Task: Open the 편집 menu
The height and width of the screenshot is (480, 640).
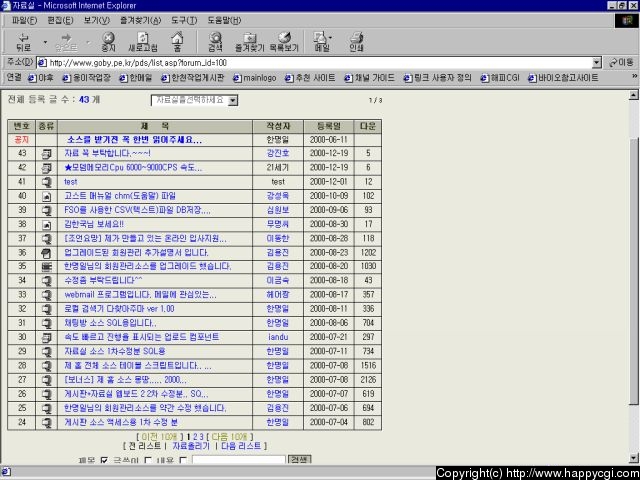Action: 60,20
